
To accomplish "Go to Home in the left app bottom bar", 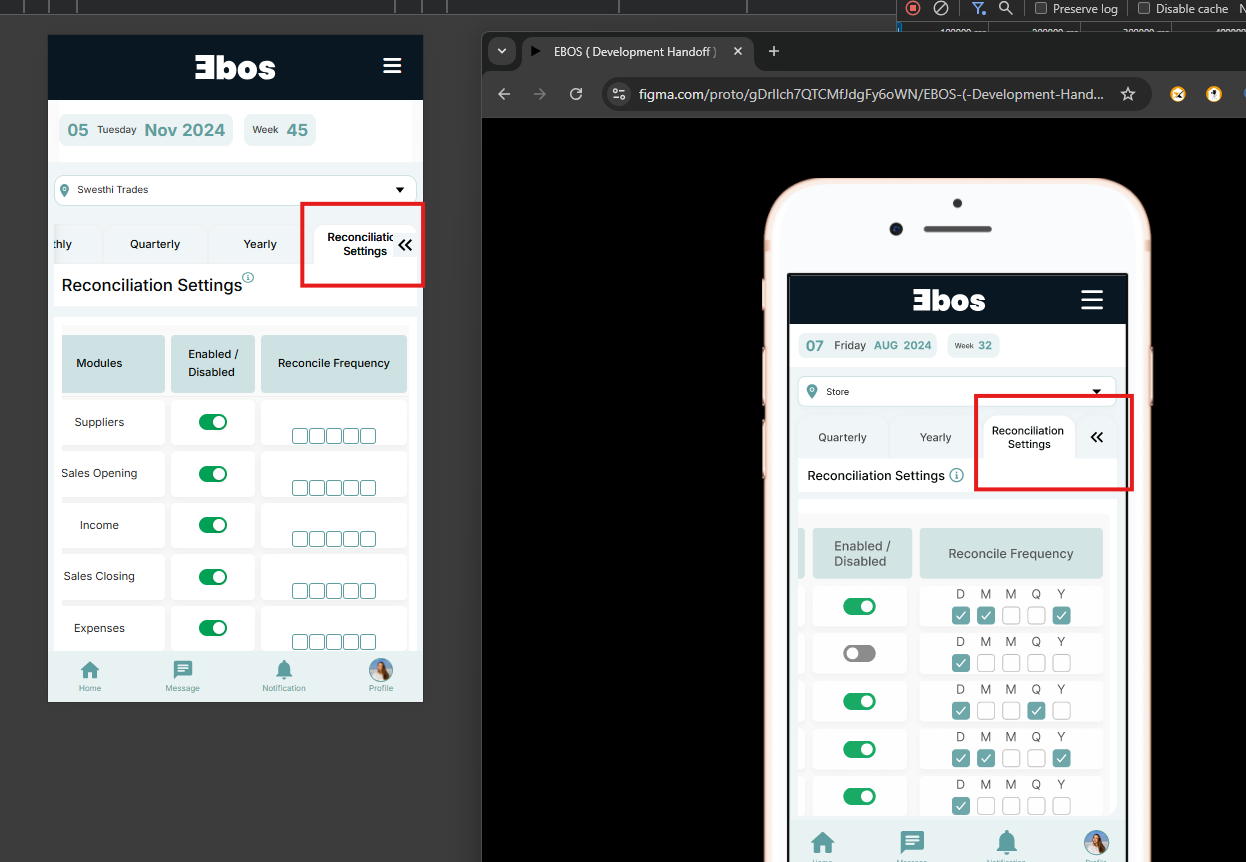I will pyautogui.click(x=90, y=677).
